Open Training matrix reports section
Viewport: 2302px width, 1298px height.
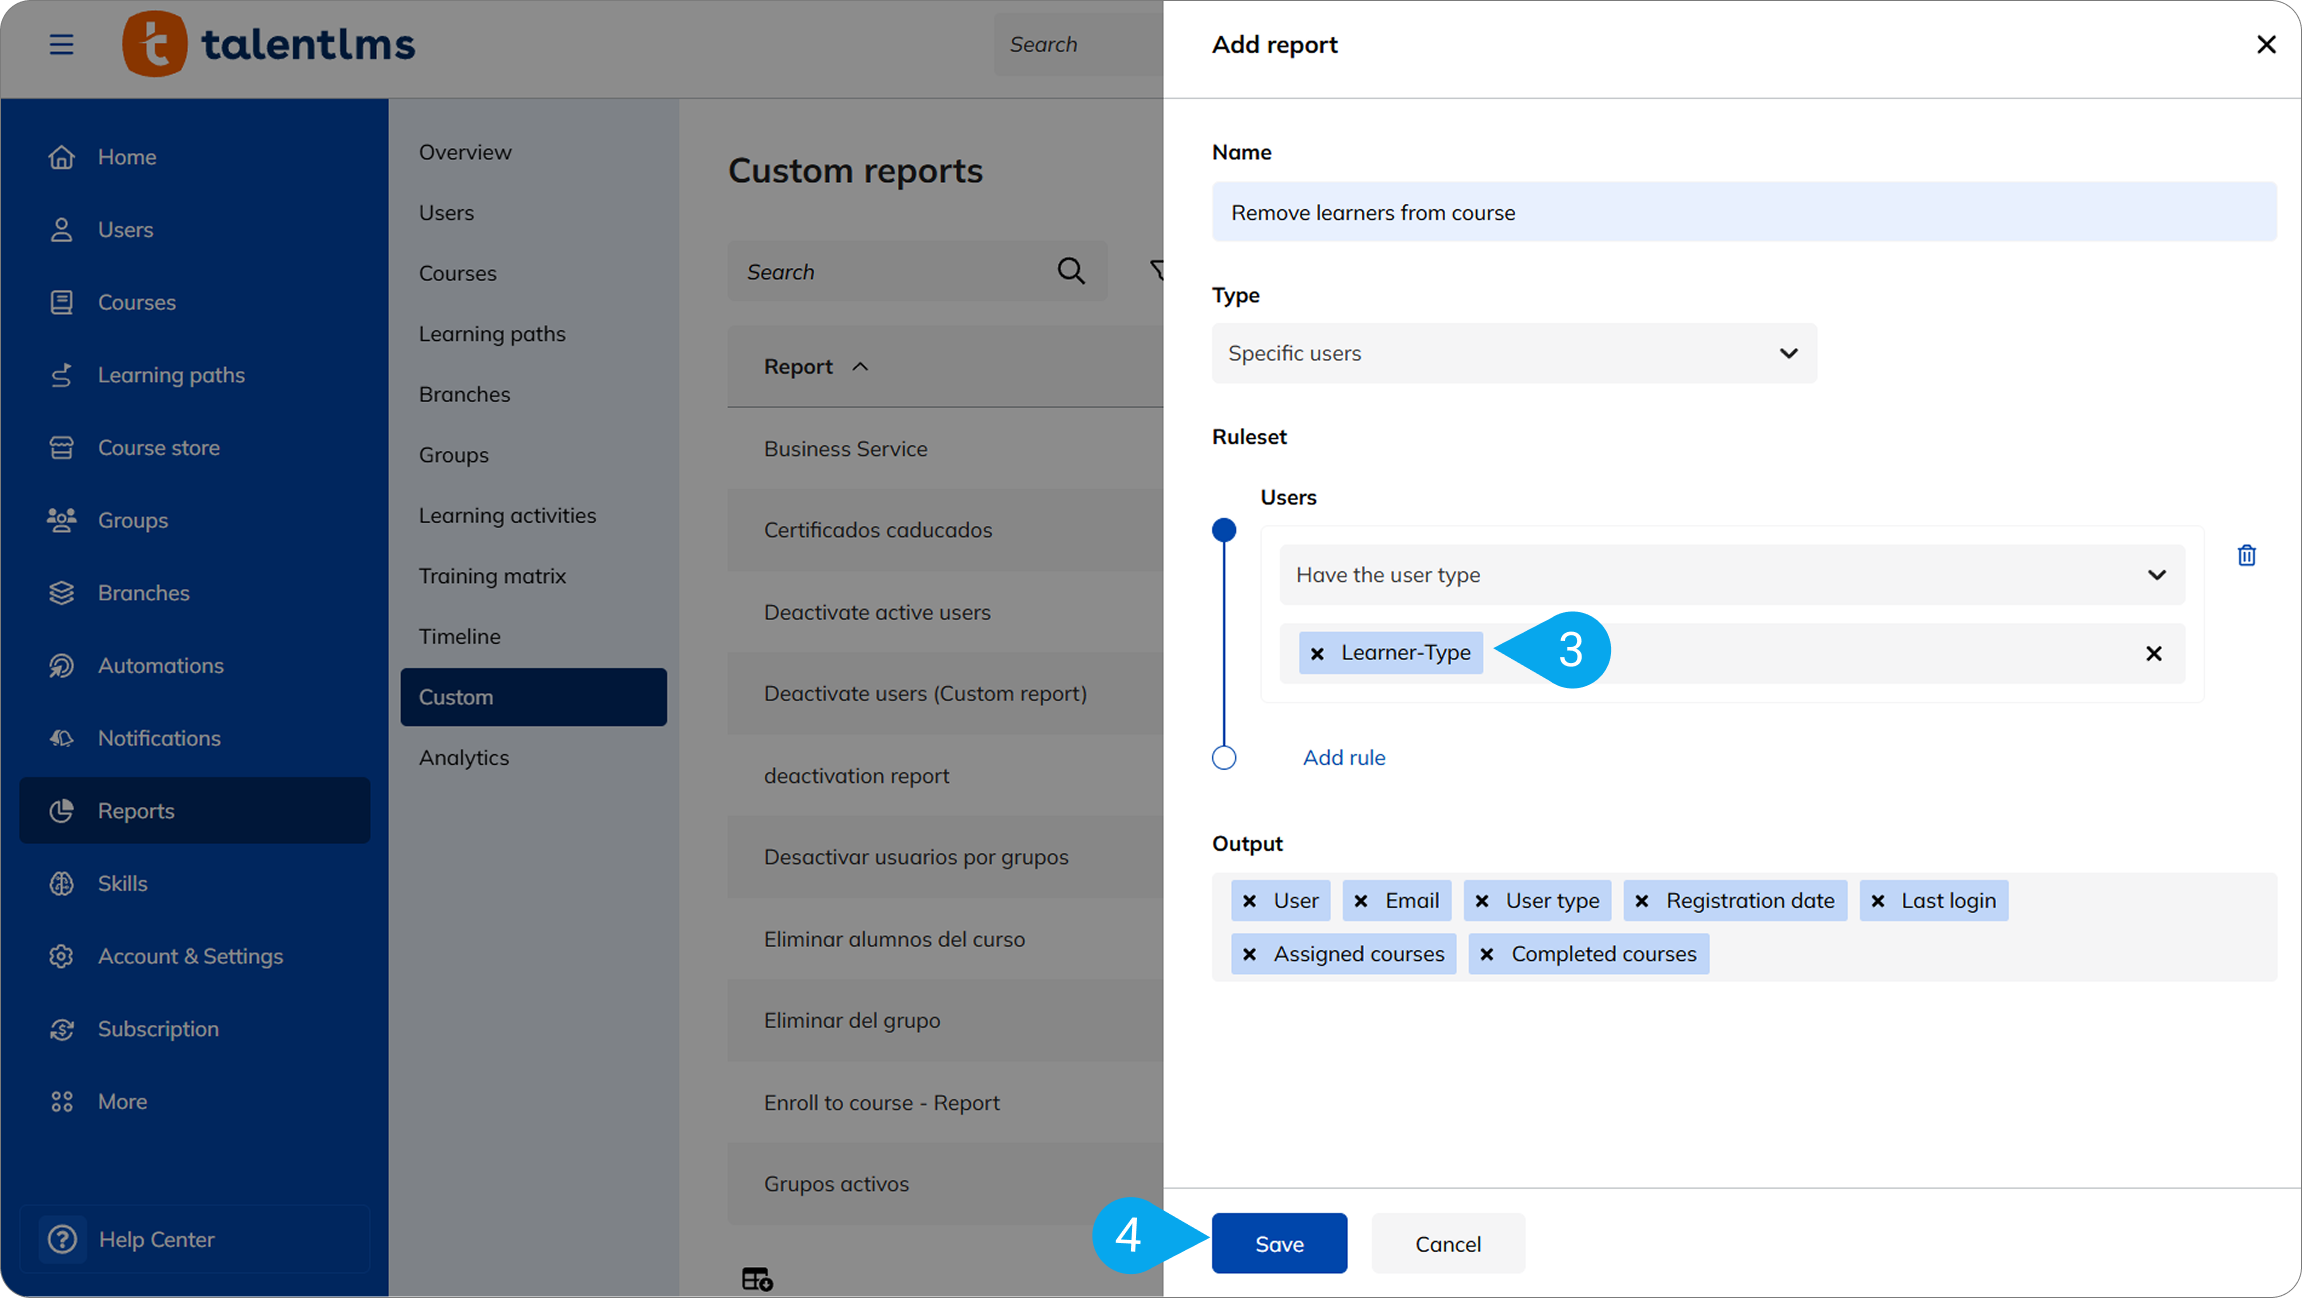(x=492, y=576)
